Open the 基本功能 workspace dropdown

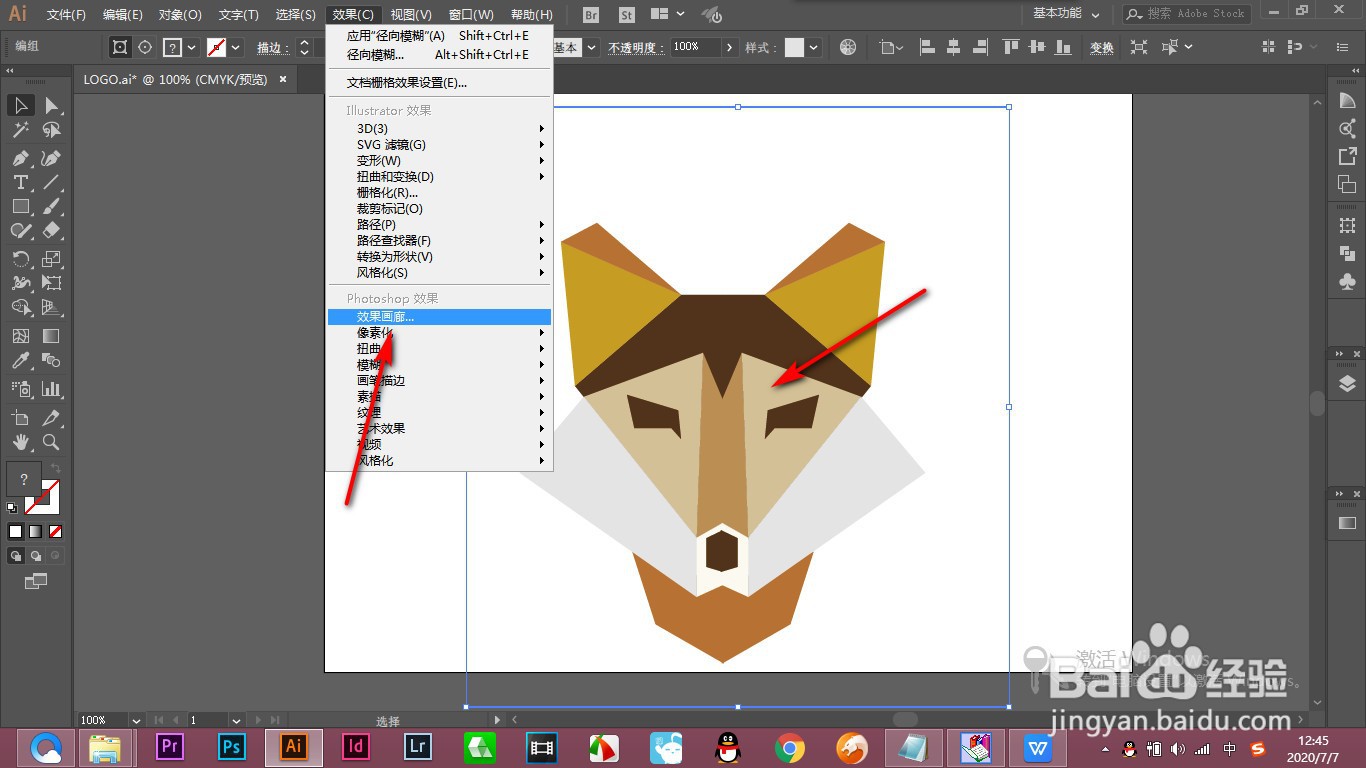pyautogui.click(x=1066, y=14)
